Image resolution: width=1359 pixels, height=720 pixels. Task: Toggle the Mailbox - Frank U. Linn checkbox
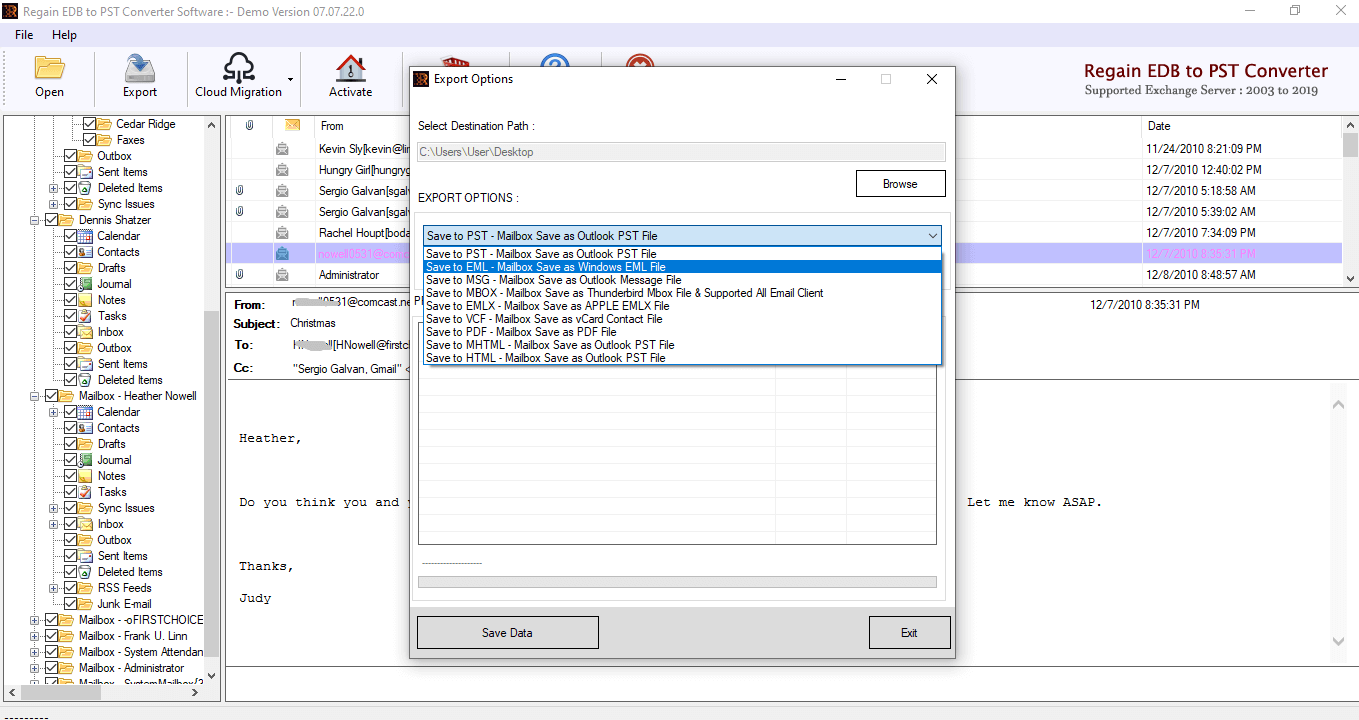click(52, 636)
